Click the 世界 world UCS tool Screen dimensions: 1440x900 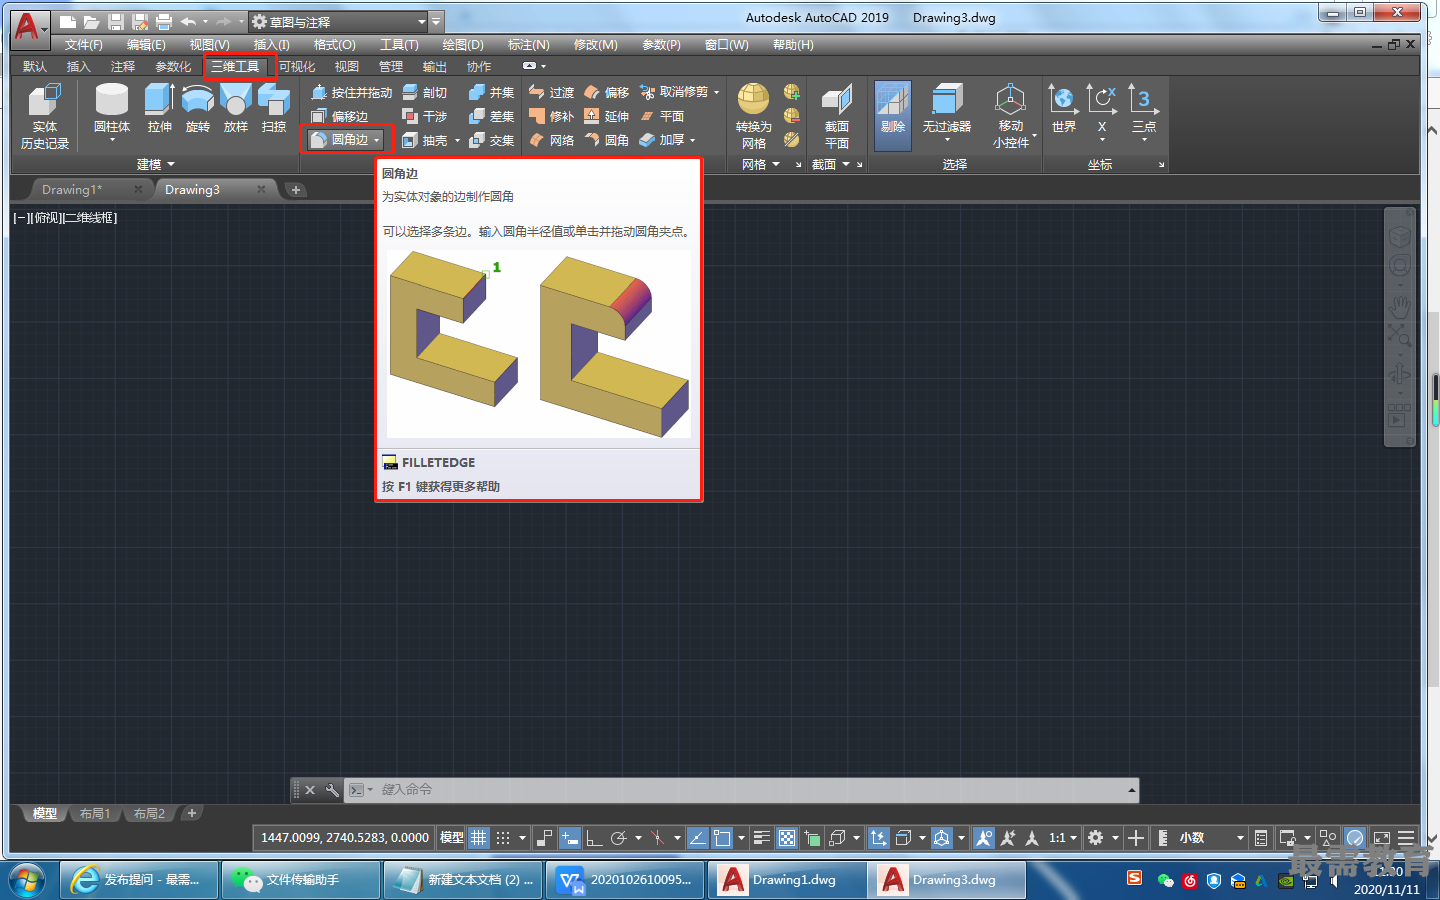(1063, 110)
